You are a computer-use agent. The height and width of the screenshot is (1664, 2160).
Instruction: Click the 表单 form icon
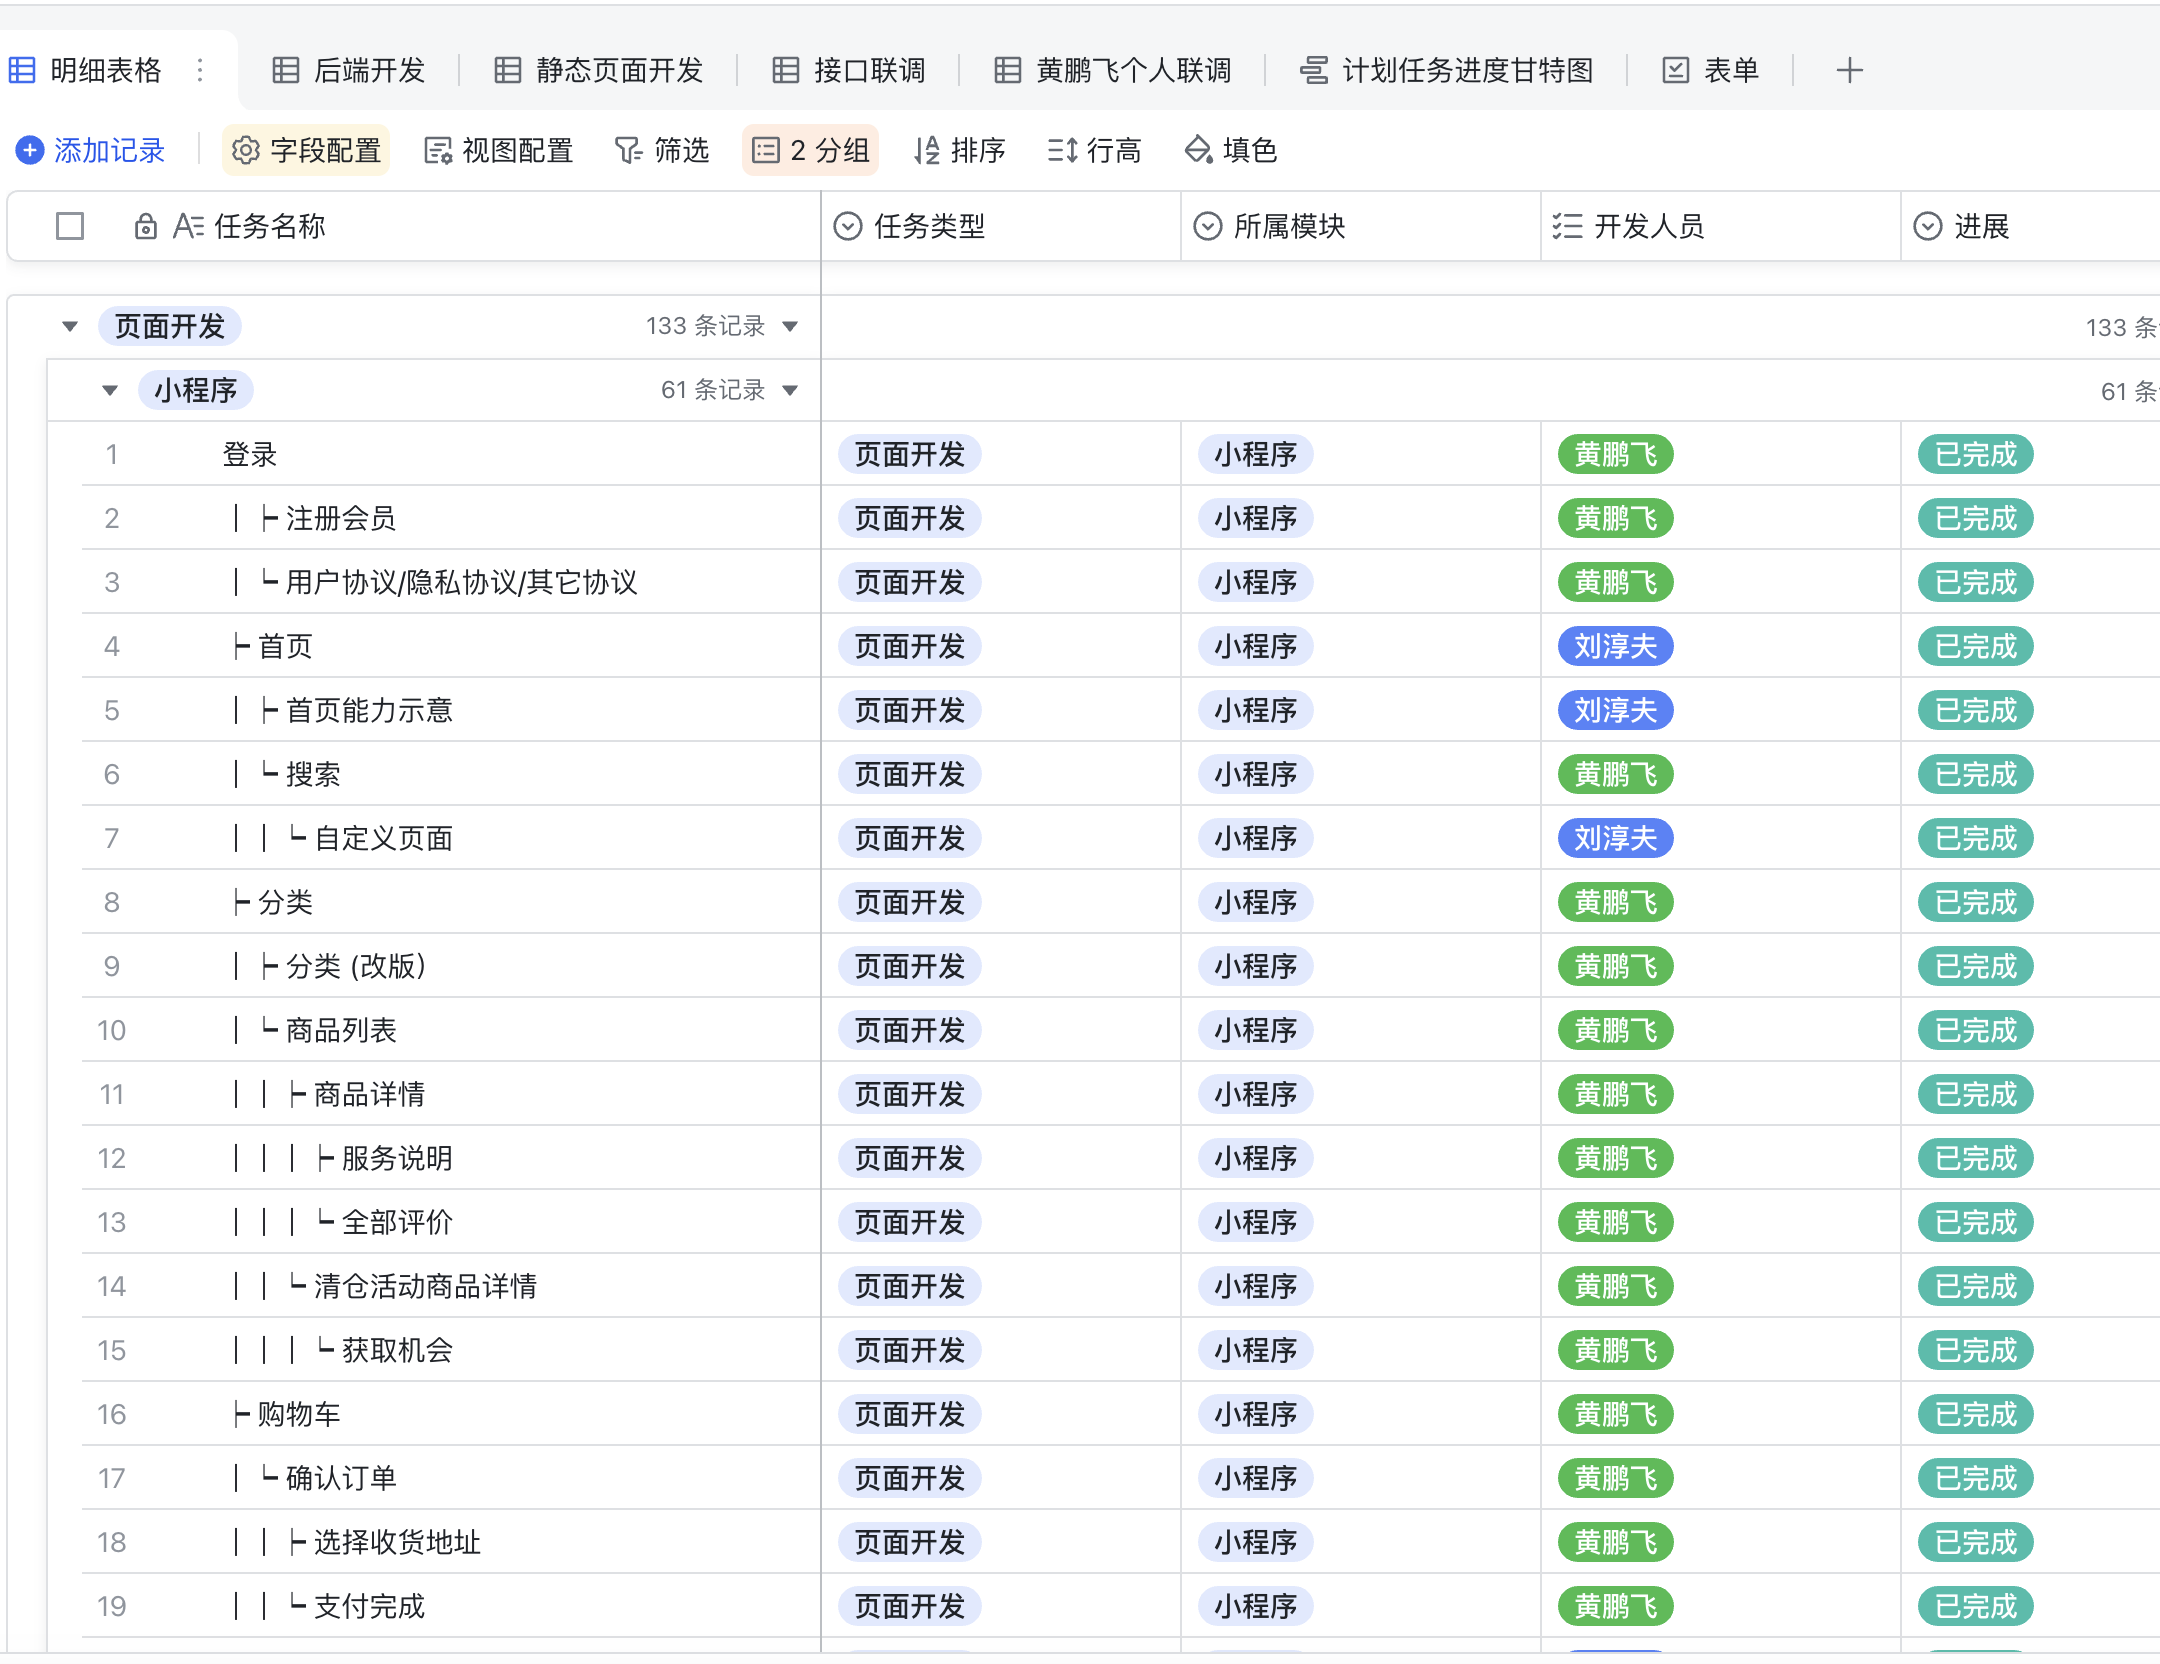click(1675, 70)
